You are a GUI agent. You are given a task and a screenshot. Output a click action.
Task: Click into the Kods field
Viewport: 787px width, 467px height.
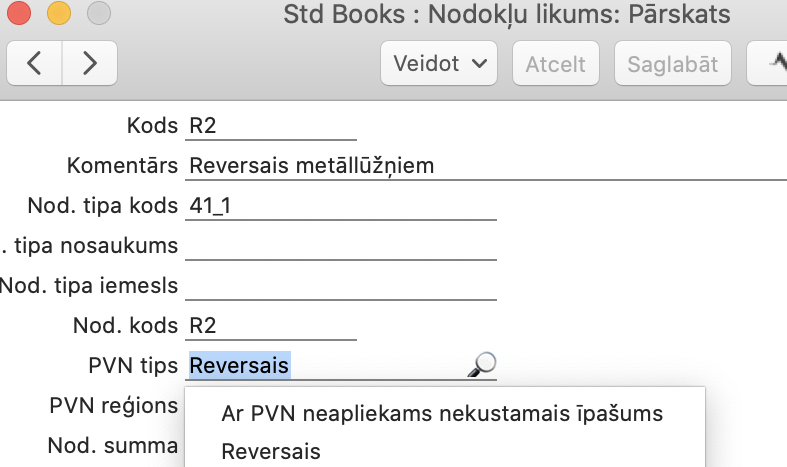tap(270, 126)
